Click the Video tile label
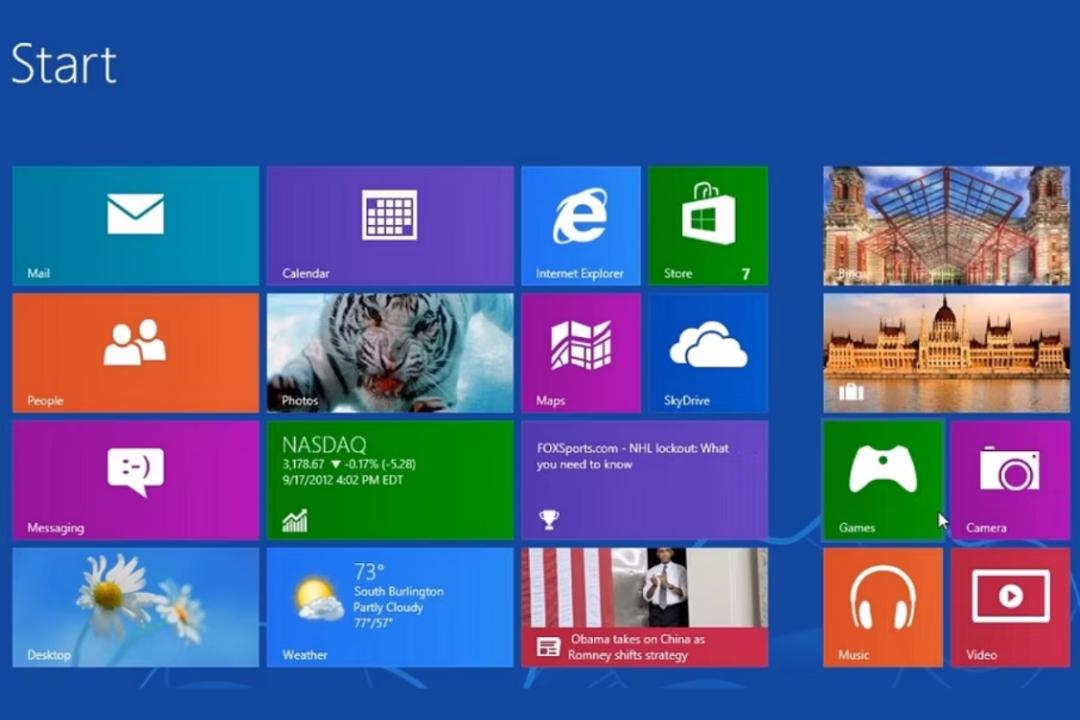 982,655
